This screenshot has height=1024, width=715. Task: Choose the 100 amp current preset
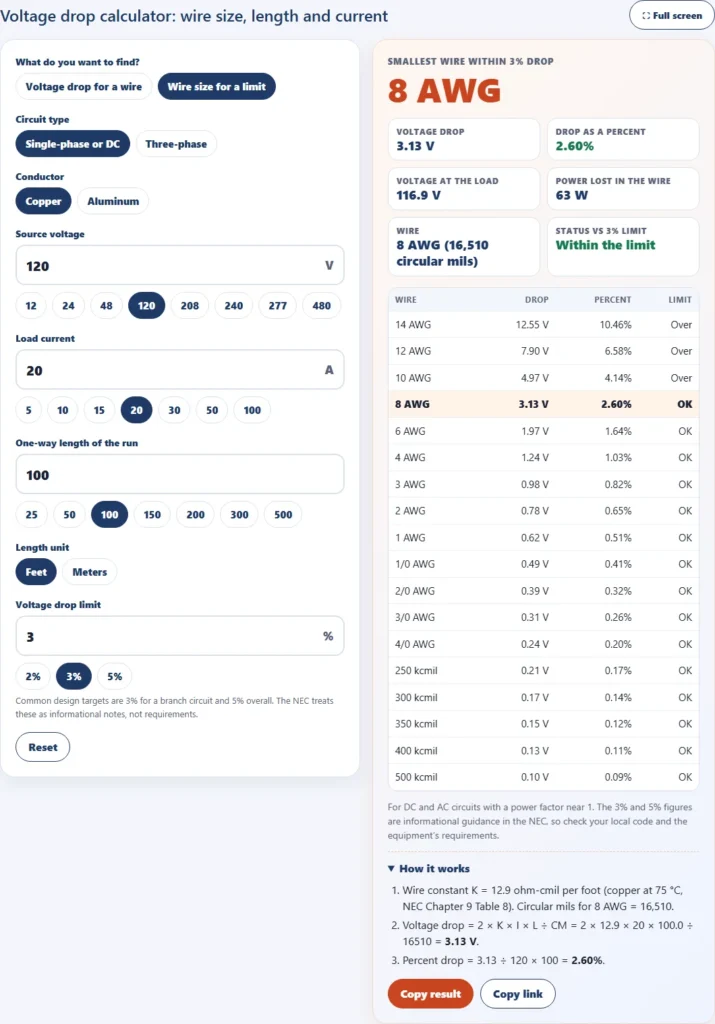(252, 409)
